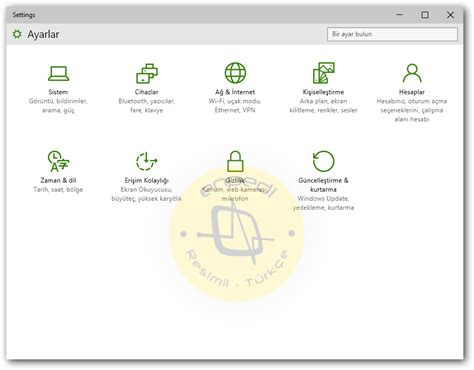This screenshot has height=370, width=474.
Task: Open the Sistem laptop icon
Action: click(58, 73)
